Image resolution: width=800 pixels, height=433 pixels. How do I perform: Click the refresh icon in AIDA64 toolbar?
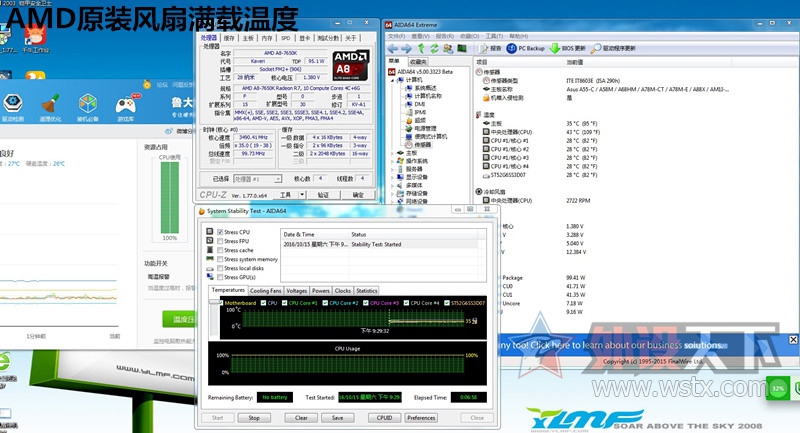pyautogui.click(x=434, y=48)
